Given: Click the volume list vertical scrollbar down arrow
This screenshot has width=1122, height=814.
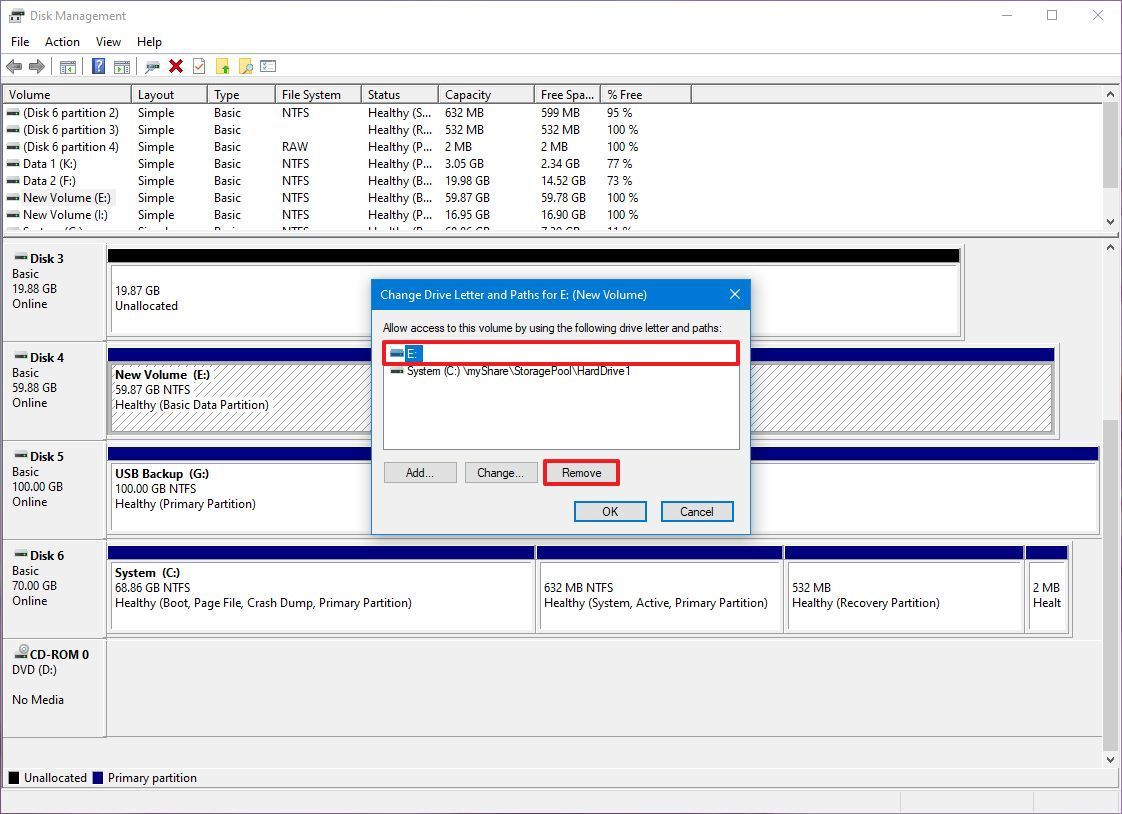Looking at the screenshot, I should click(1112, 222).
